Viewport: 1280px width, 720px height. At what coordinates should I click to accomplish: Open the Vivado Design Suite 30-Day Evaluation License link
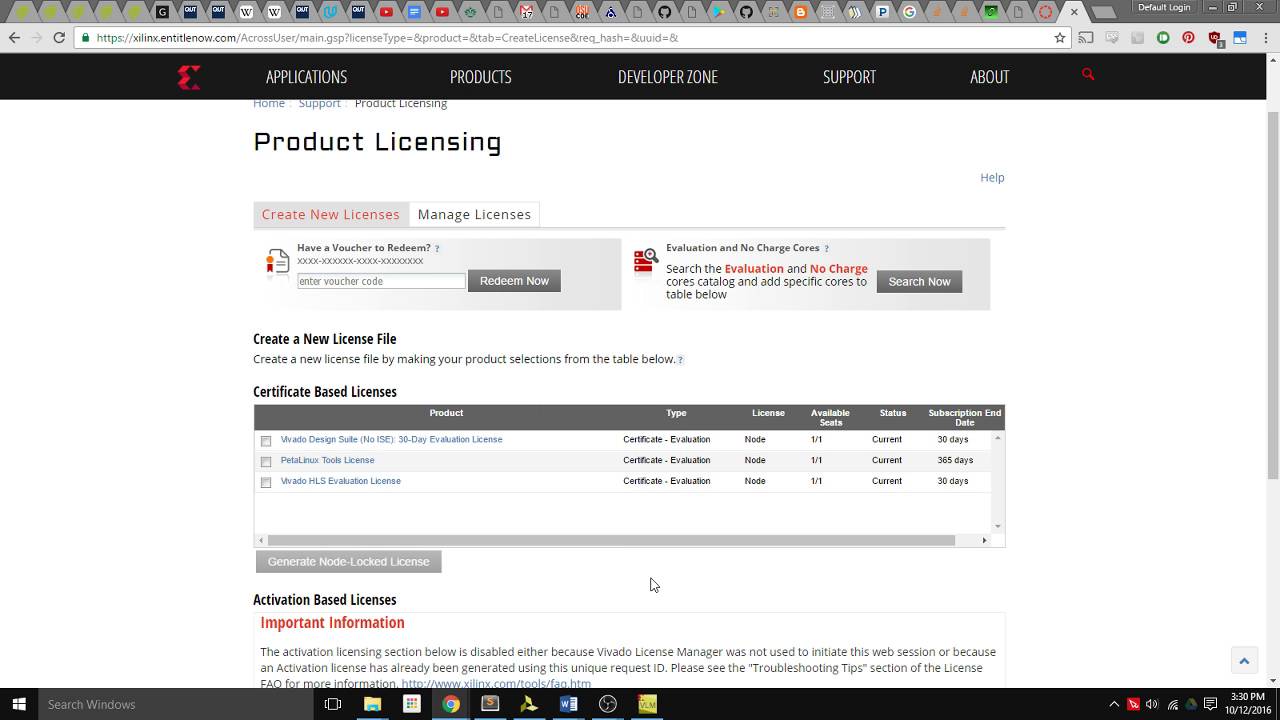point(391,439)
